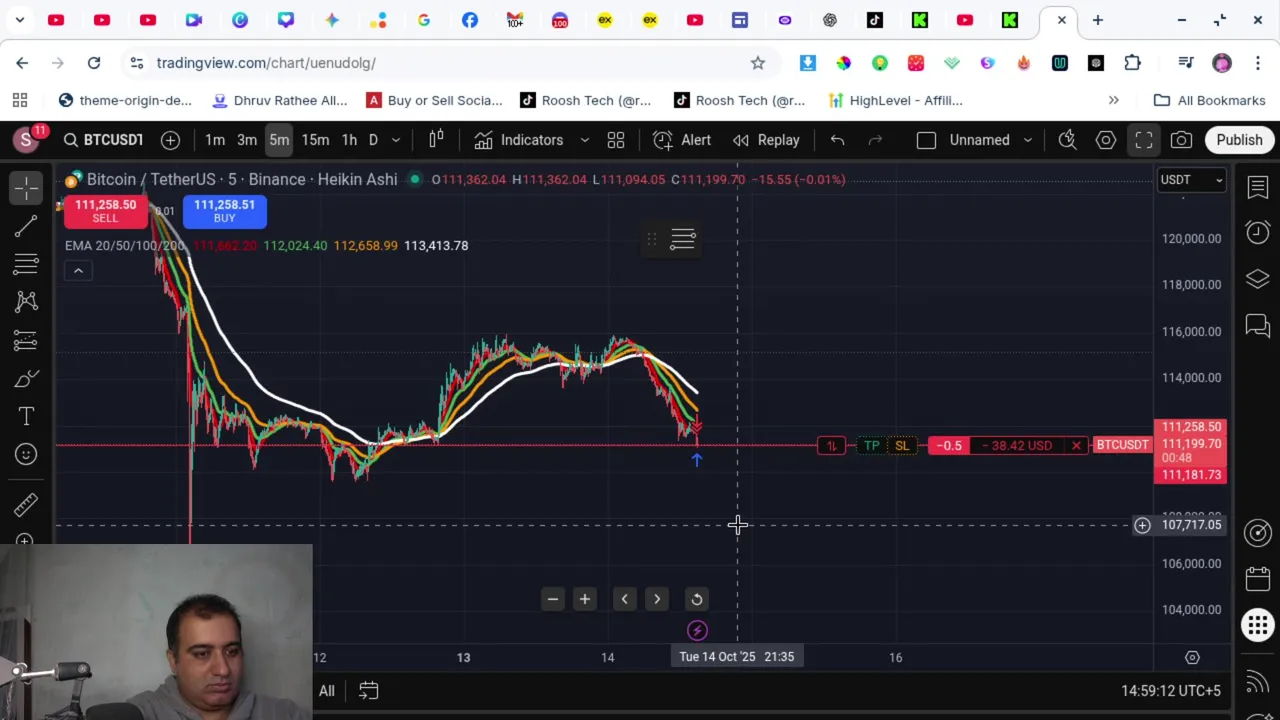
Task: Open the chats panel icon
Action: pos(1258,325)
